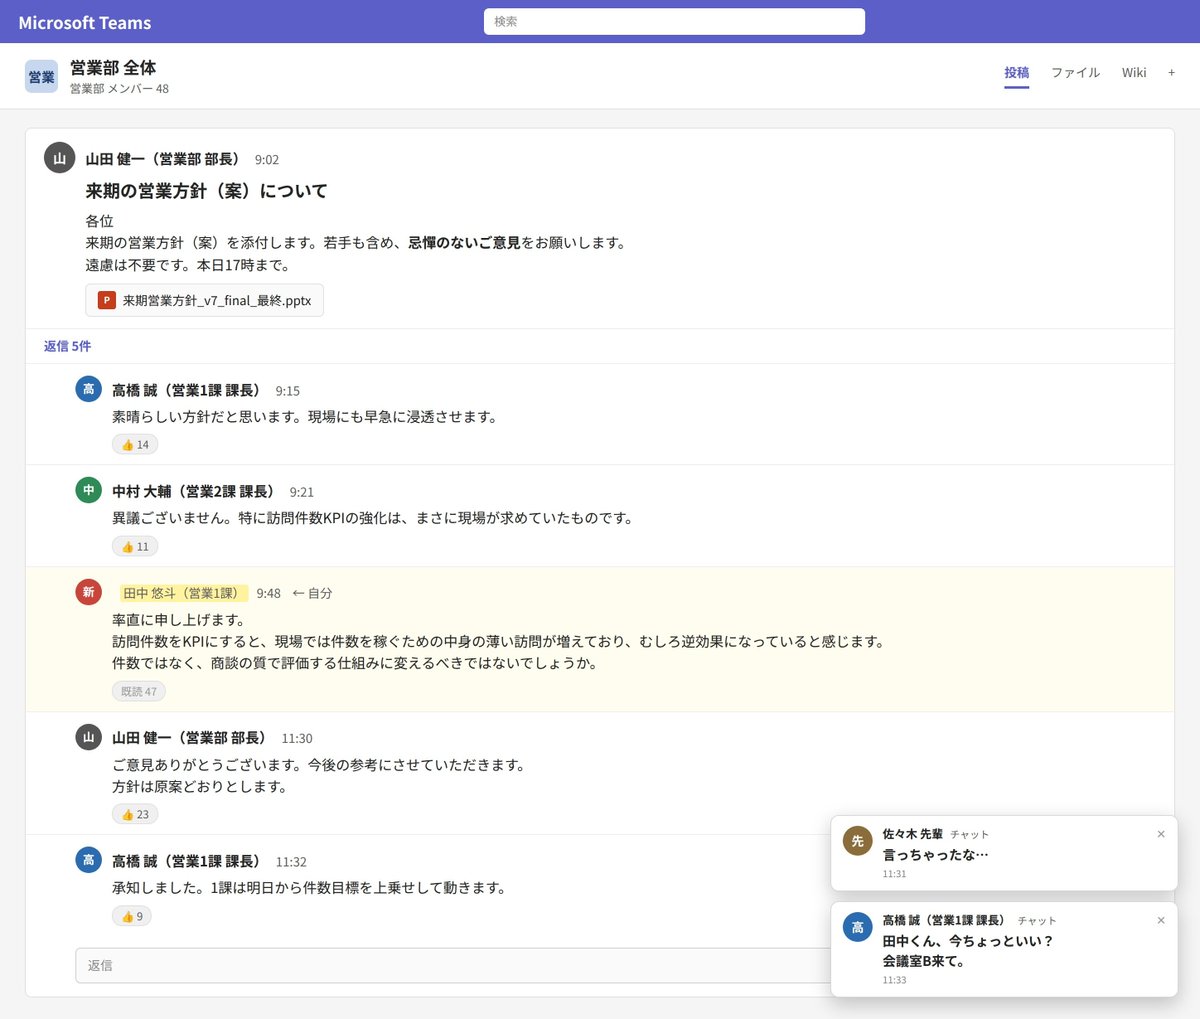1200x1019 pixels.
Task: Click the post title 来期の営業方針（案）について
Action: [x=206, y=190]
